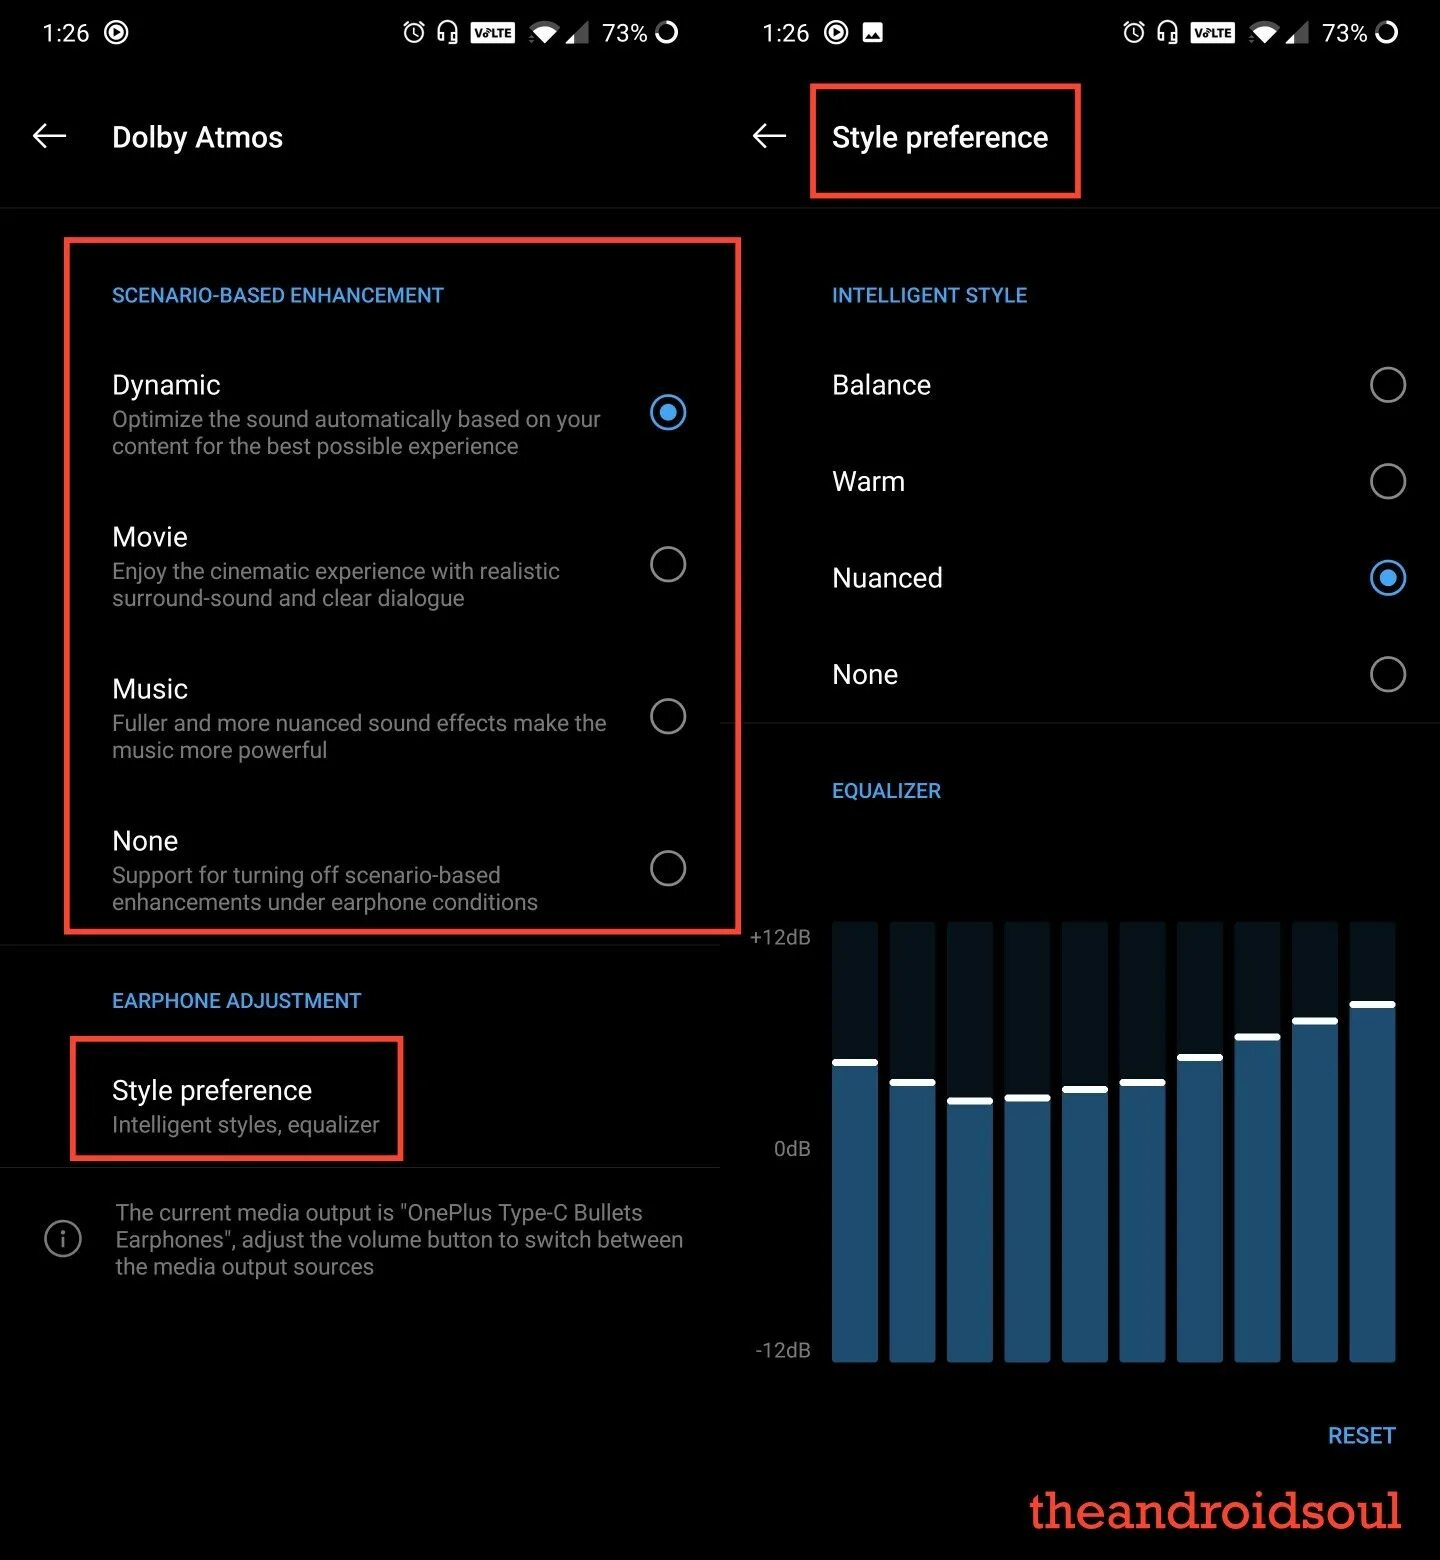The image size is (1440, 1560).
Task: Tap the media play icon in right status bar
Action: coord(836,33)
